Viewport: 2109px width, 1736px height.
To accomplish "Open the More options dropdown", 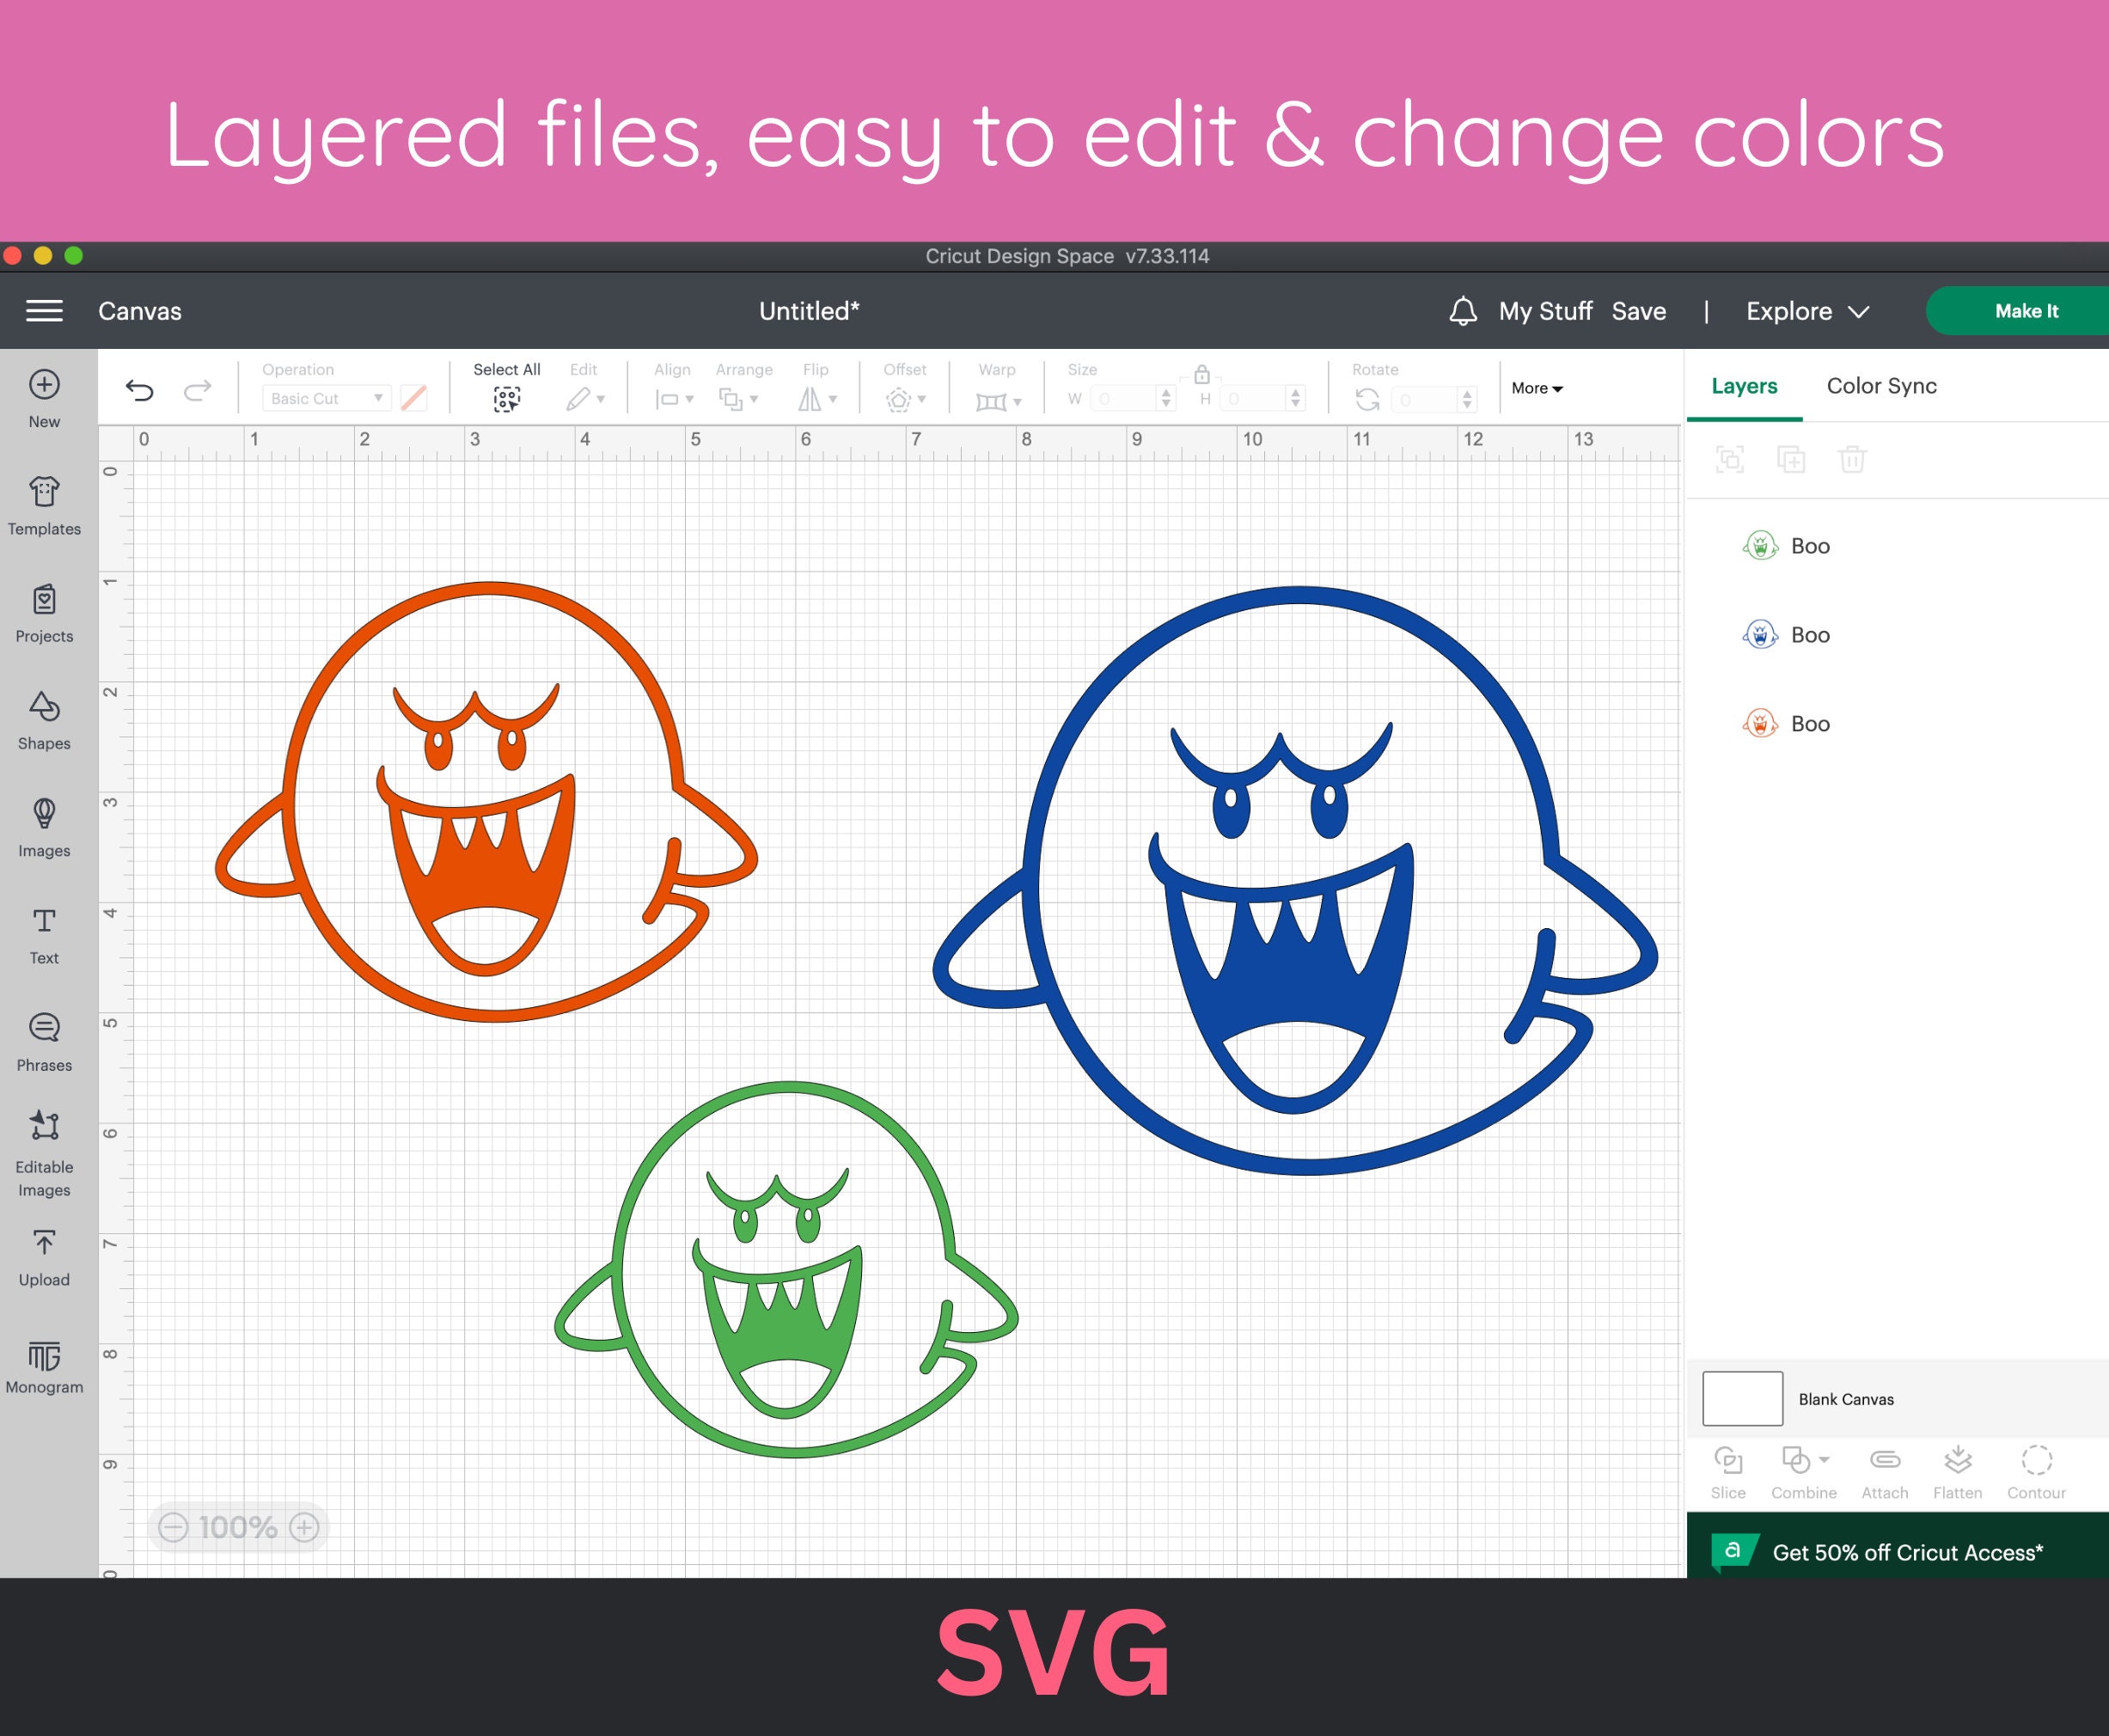I will (x=1537, y=388).
